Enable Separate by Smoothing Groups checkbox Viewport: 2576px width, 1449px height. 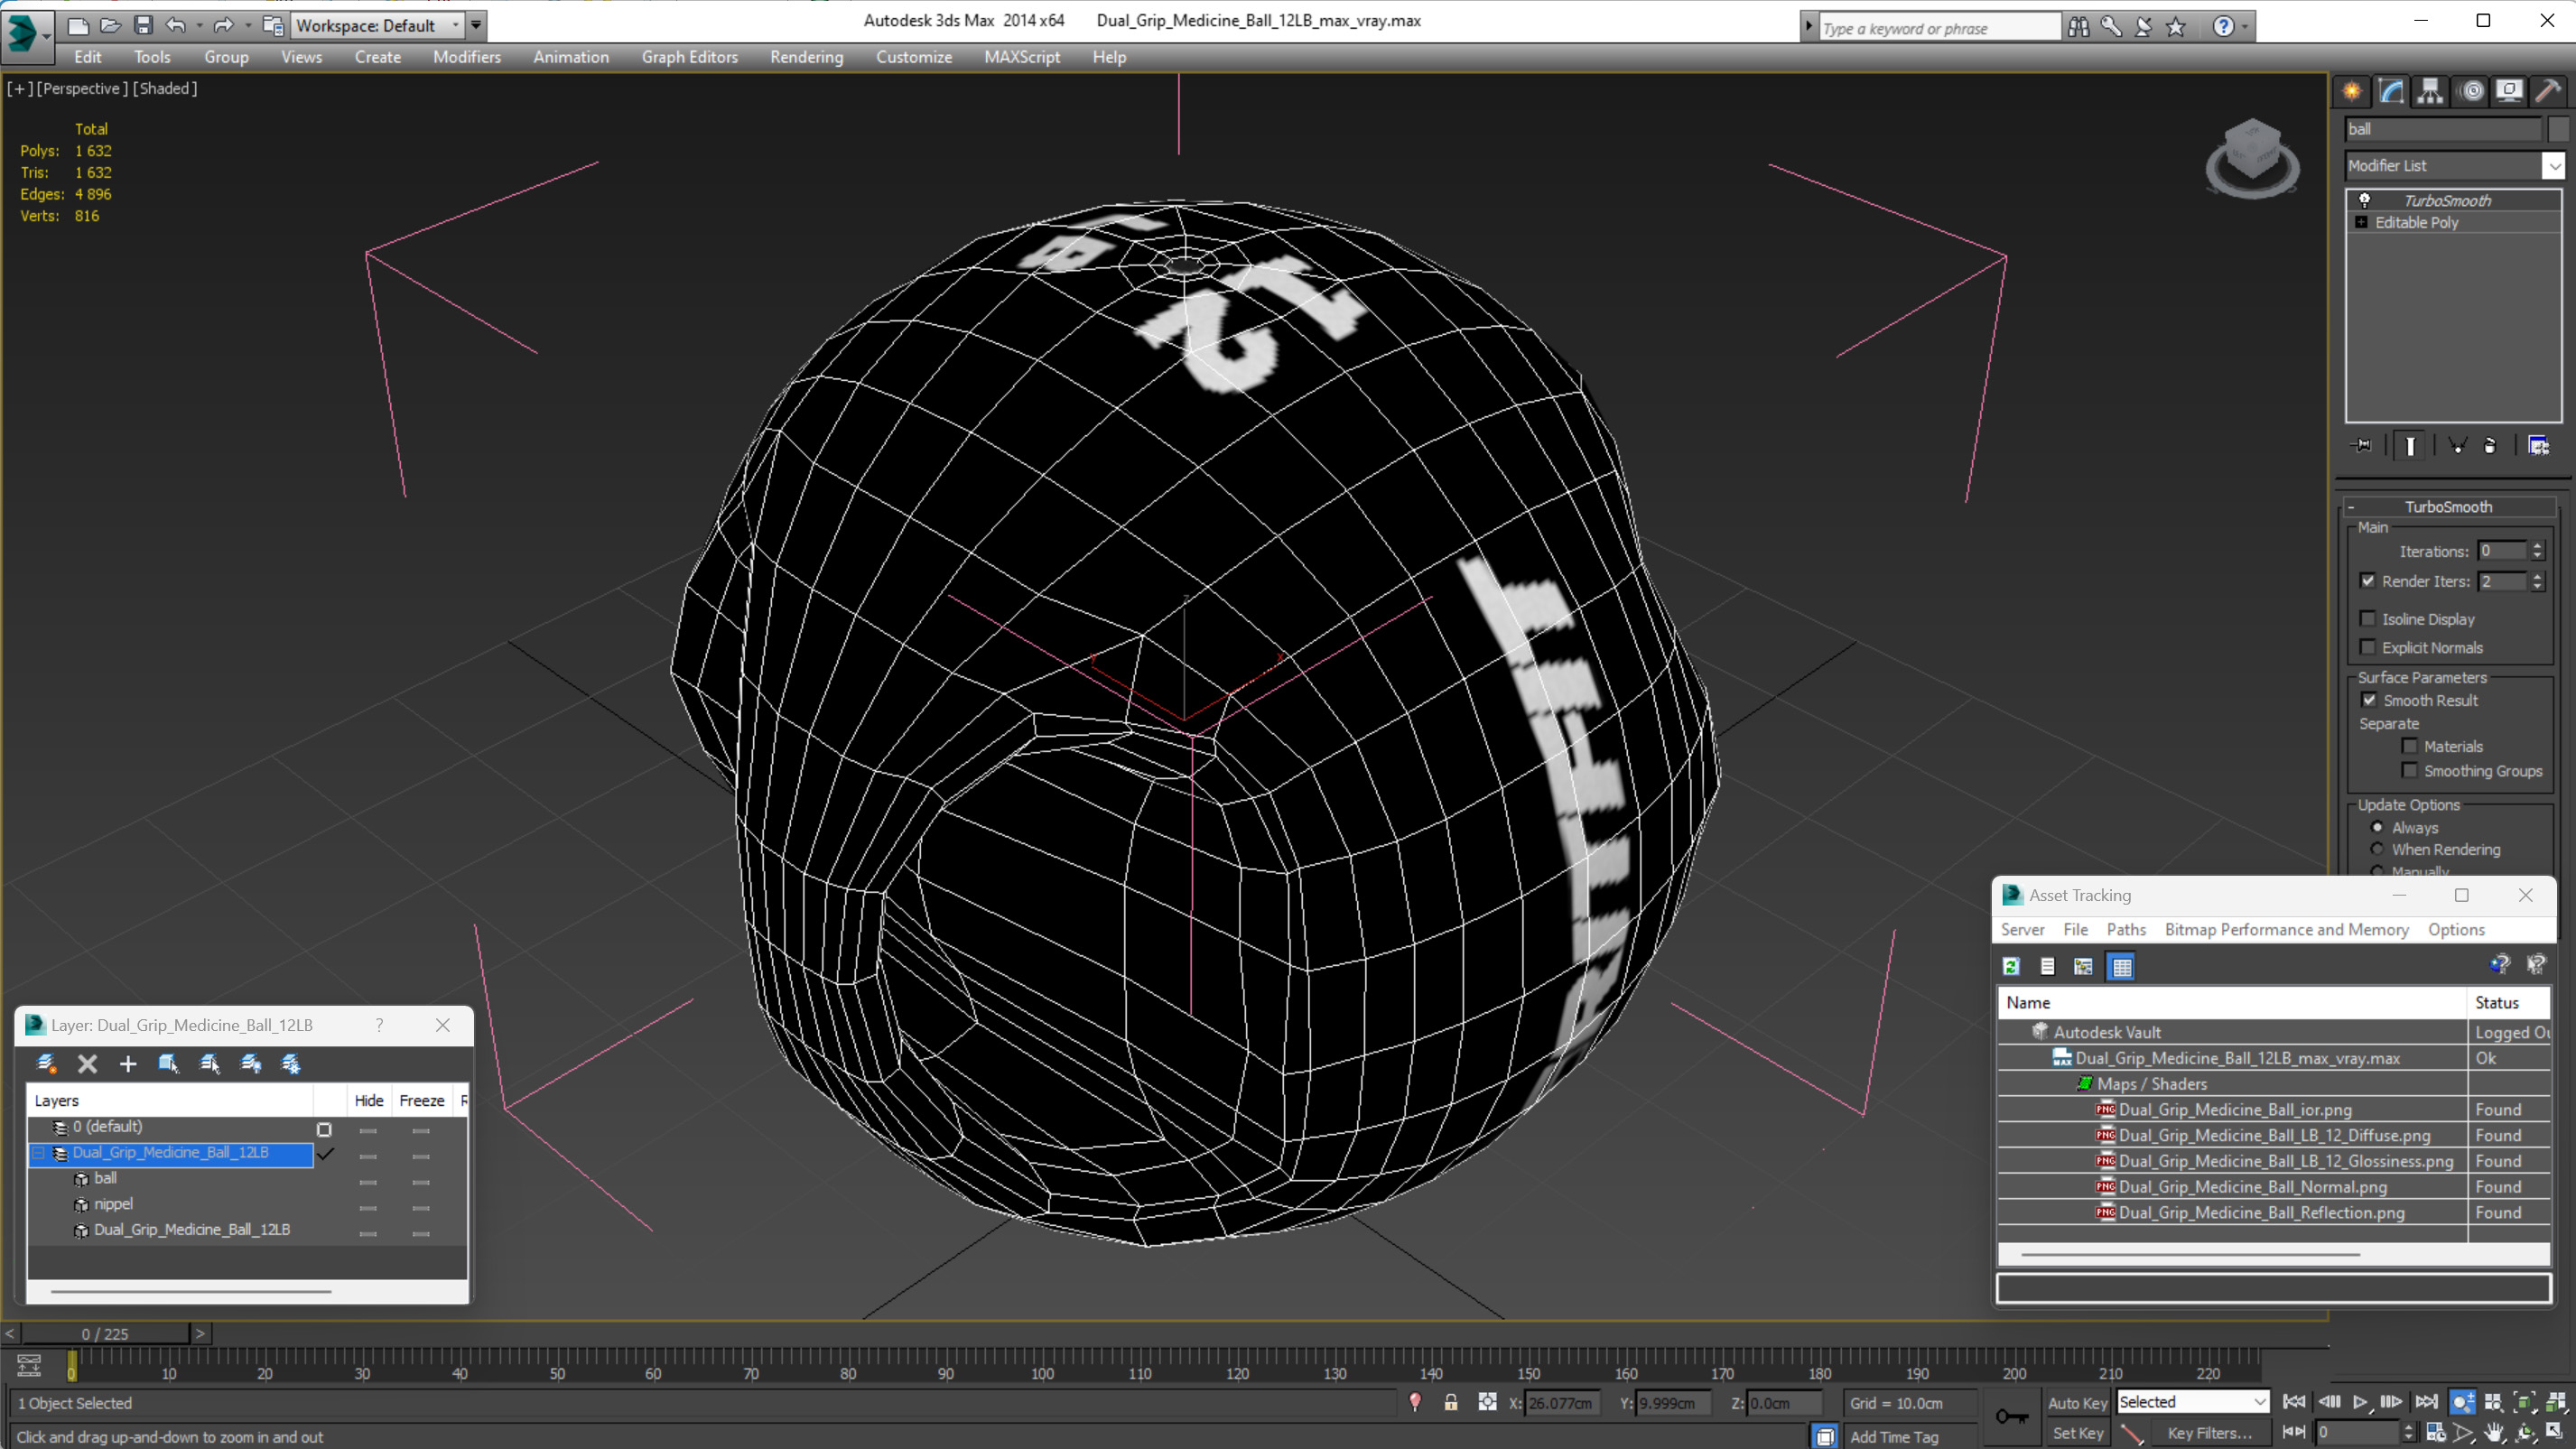[x=2410, y=770]
